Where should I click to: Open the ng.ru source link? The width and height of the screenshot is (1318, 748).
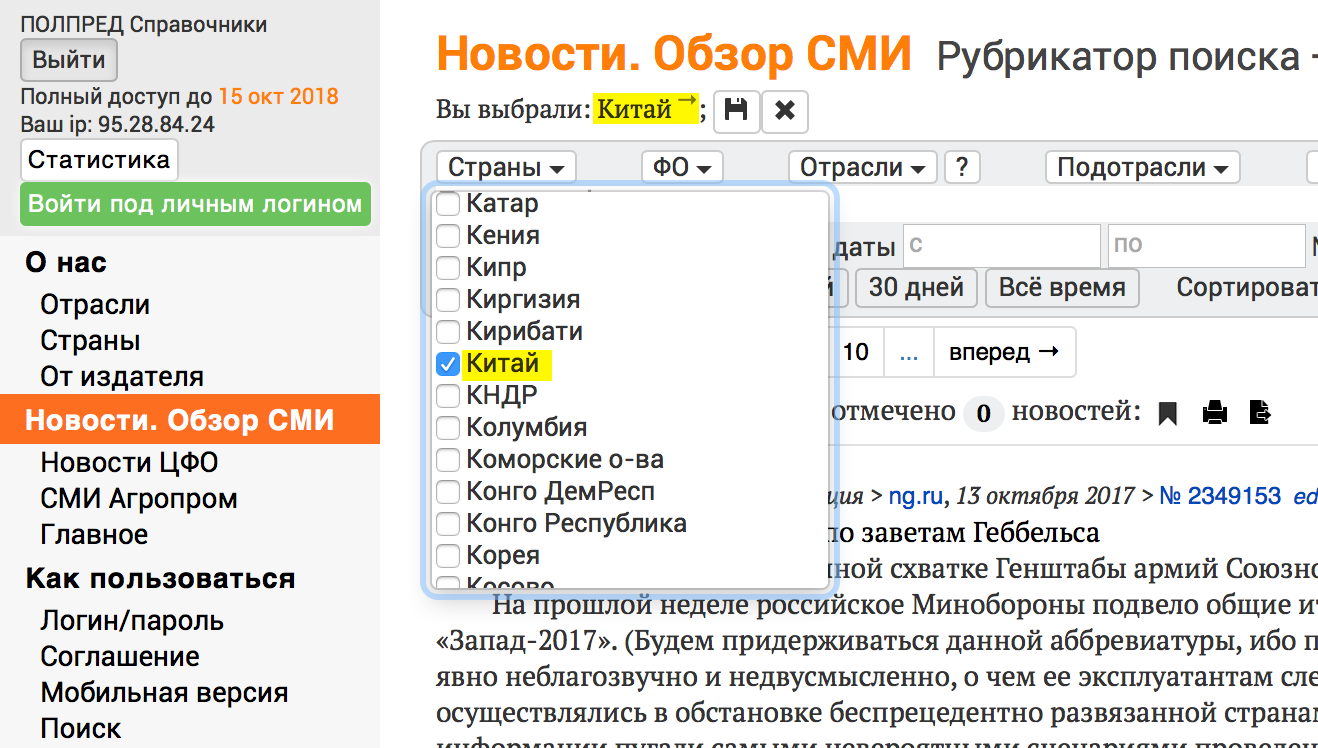tap(918, 496)
